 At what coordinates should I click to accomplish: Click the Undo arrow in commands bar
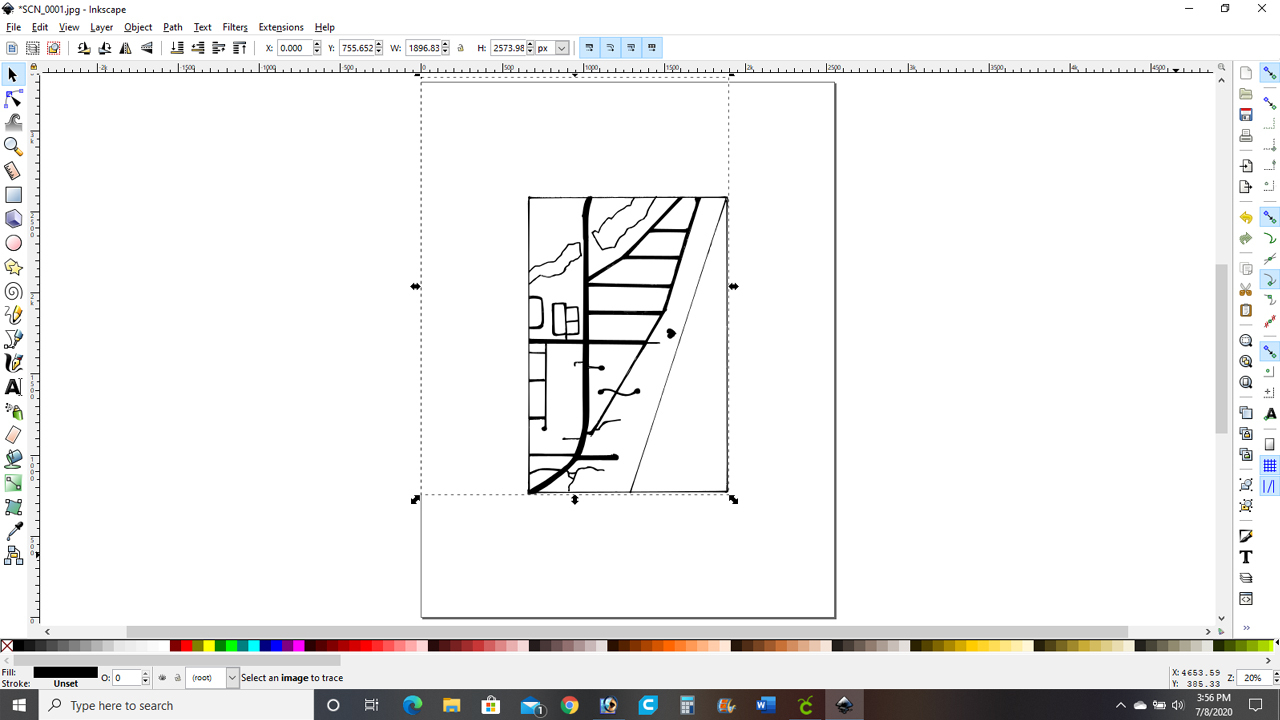[1246, 218]
